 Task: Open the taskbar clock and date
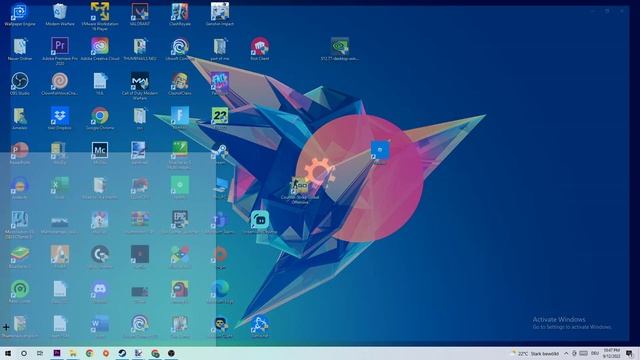pos(611,353)
